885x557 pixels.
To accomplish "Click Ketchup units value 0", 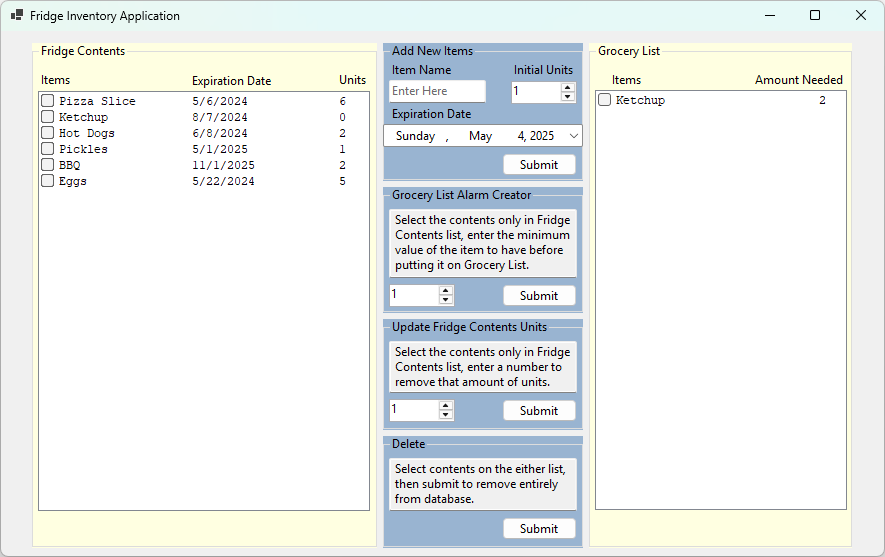I will click(x=343, y=117).
